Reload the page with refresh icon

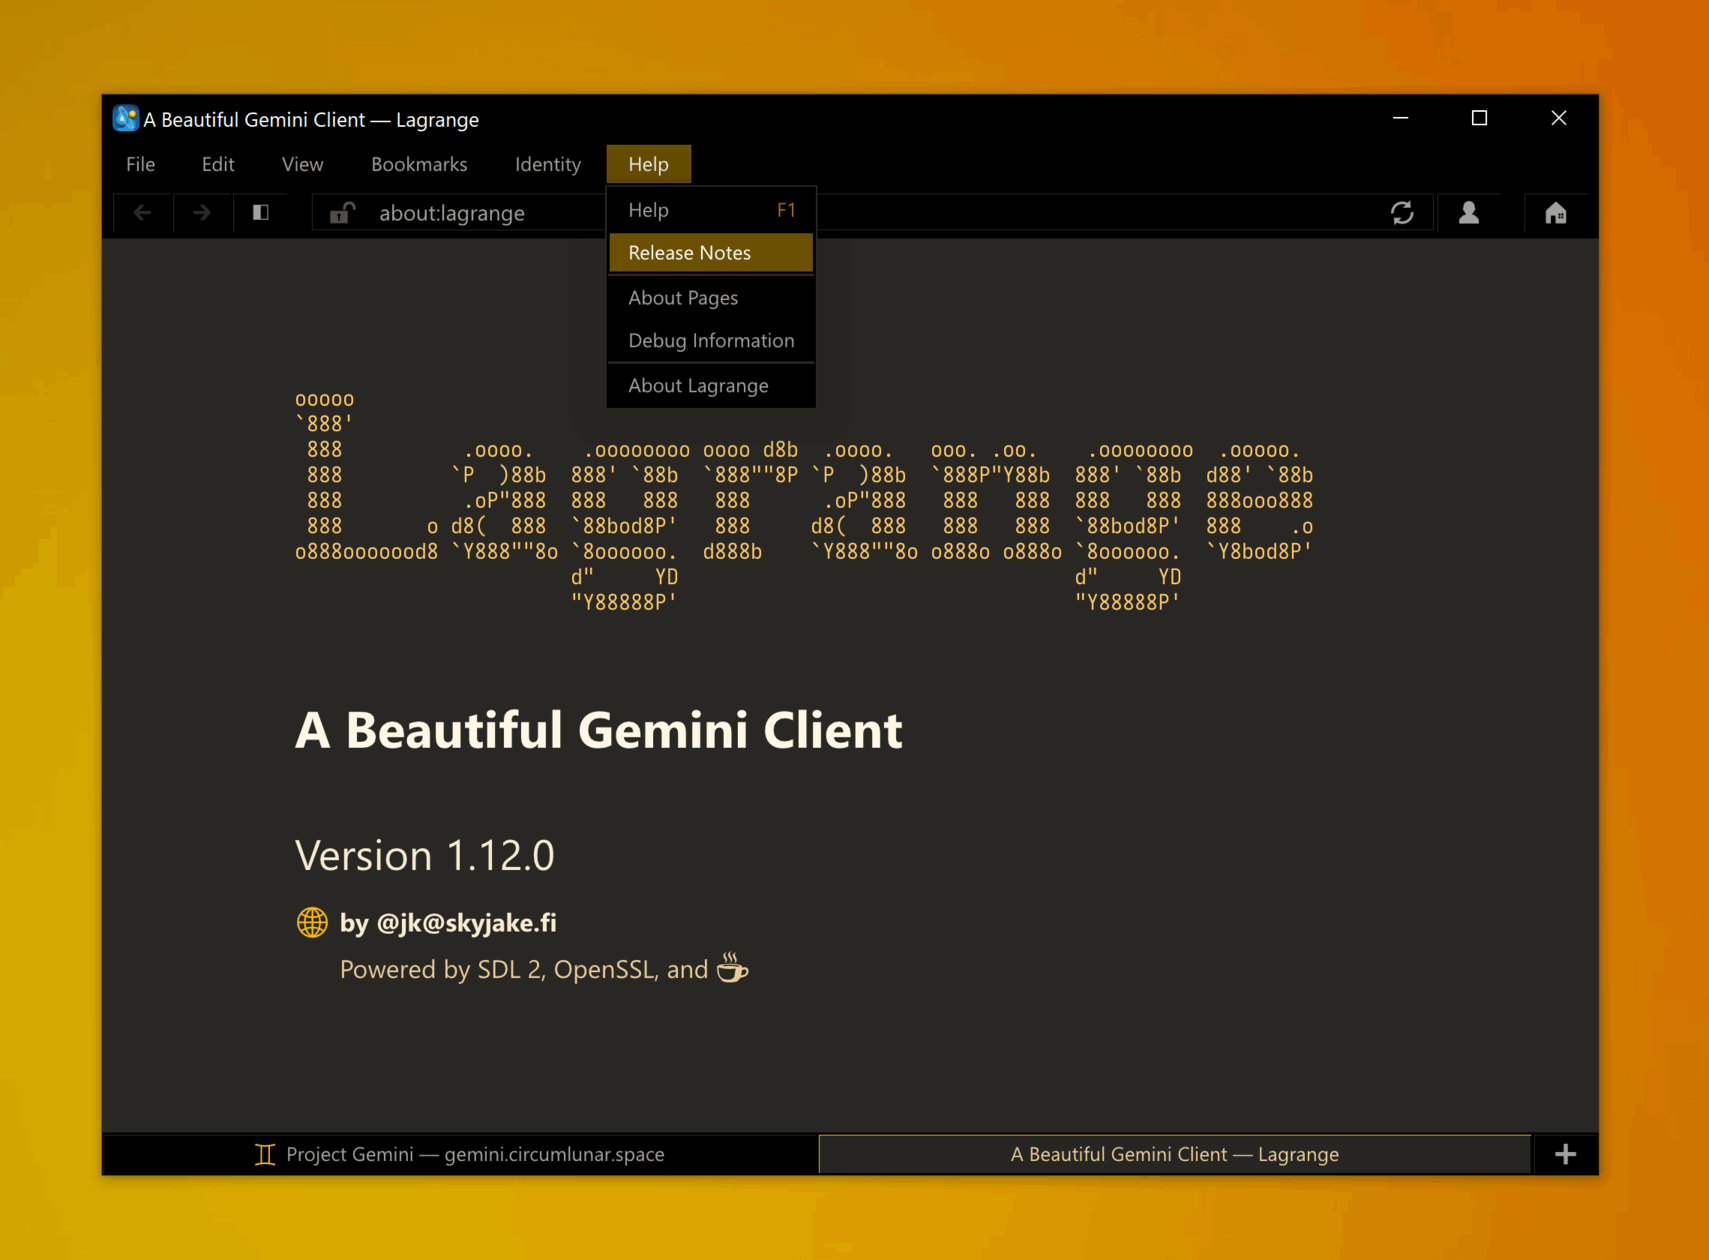coord(1402,213)
